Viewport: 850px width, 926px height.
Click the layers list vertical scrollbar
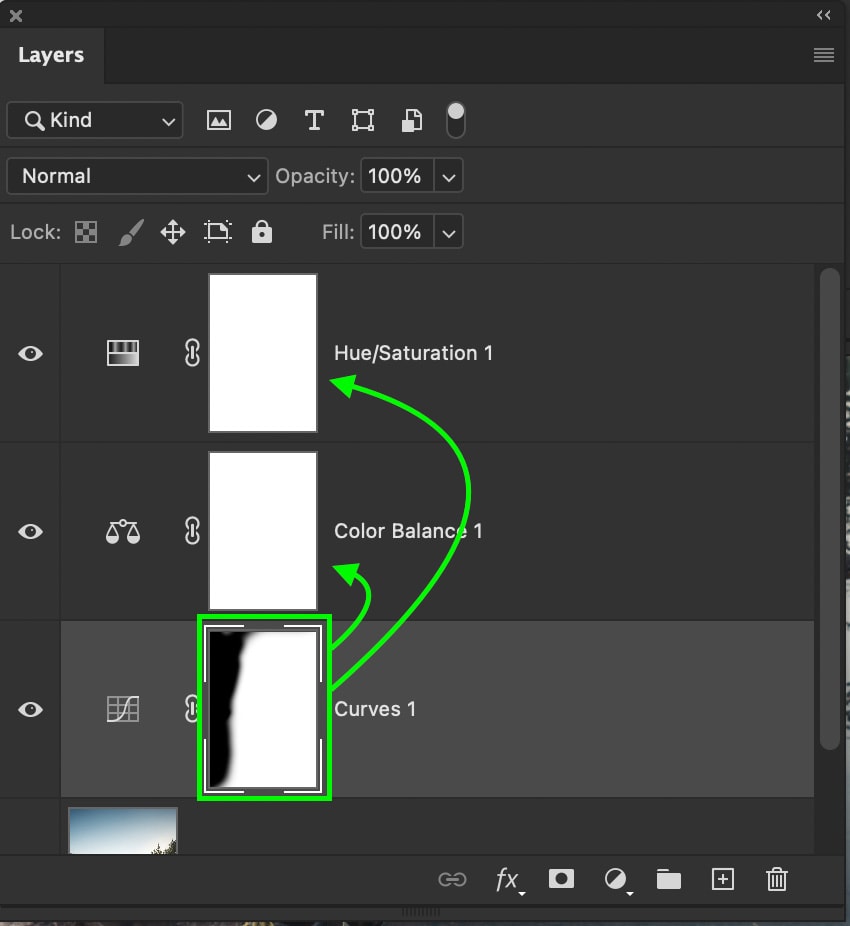830,509
